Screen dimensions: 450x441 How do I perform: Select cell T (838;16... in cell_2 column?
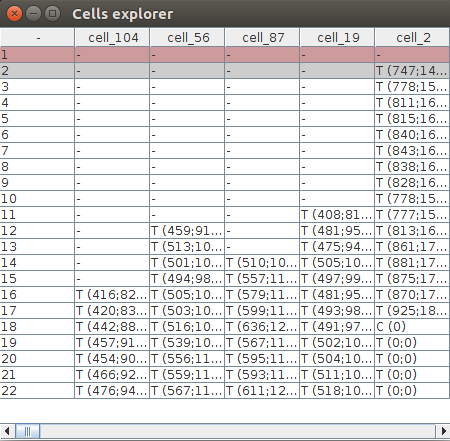coord(412,167)
